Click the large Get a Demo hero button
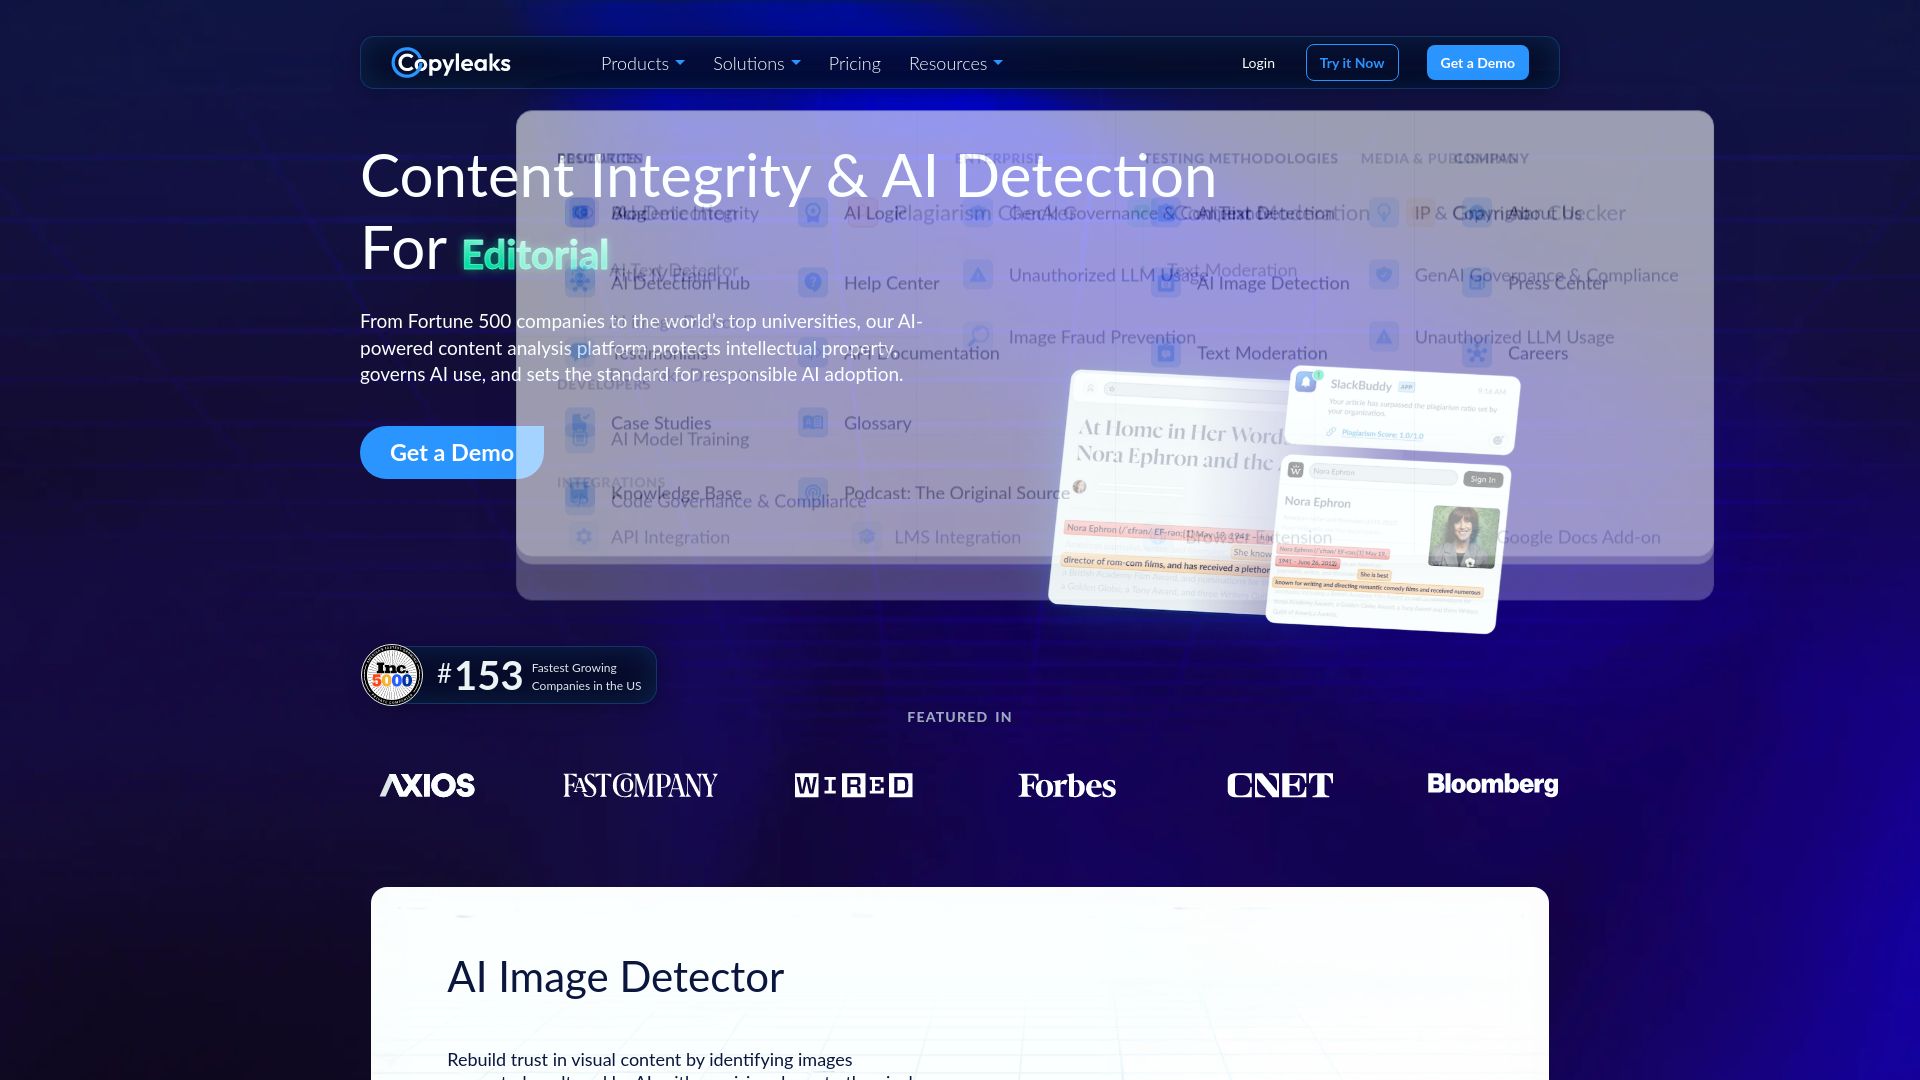Image resolution: width=1920 pixels, height=1080 pixels. (451, 453)
